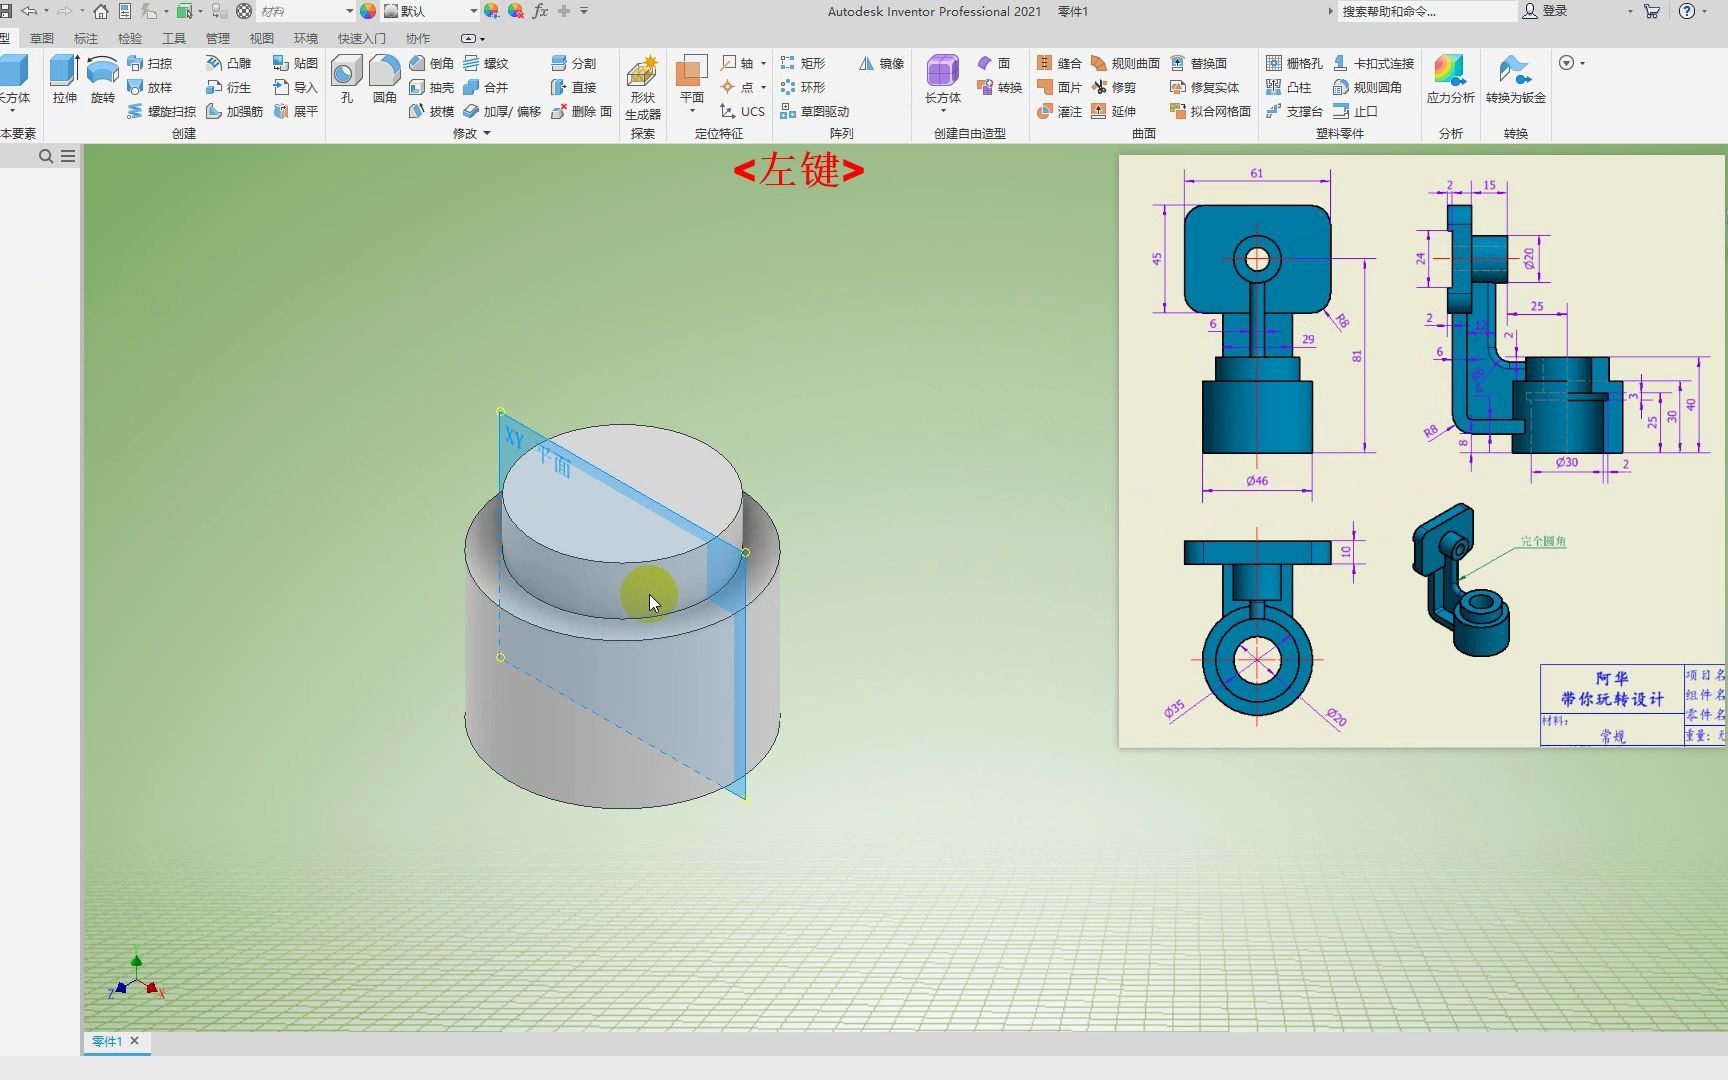Open the 视图 ribbon tab

click(x=261, y=38)
